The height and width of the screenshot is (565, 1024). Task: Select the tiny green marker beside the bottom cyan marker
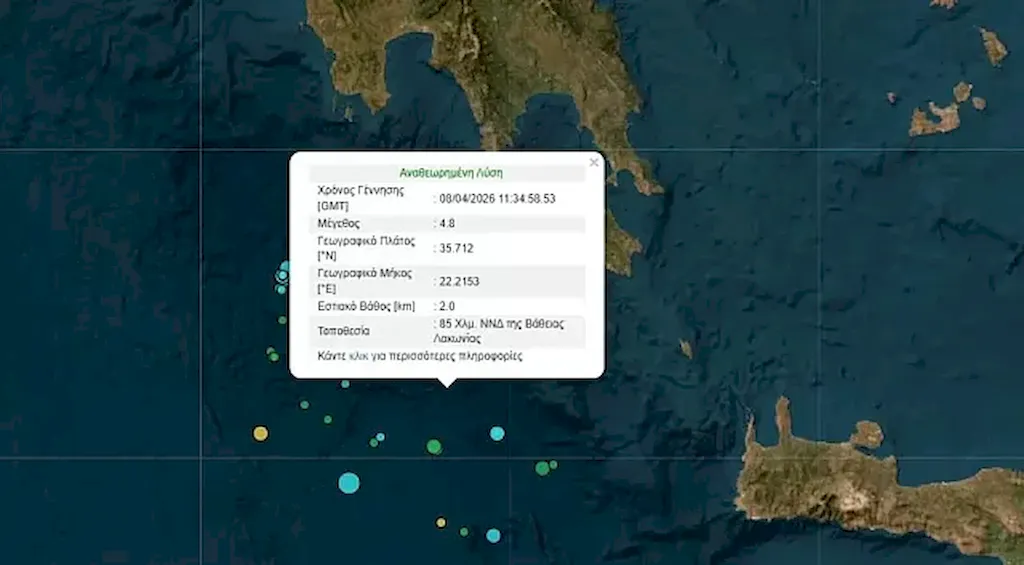coord(464,531)
